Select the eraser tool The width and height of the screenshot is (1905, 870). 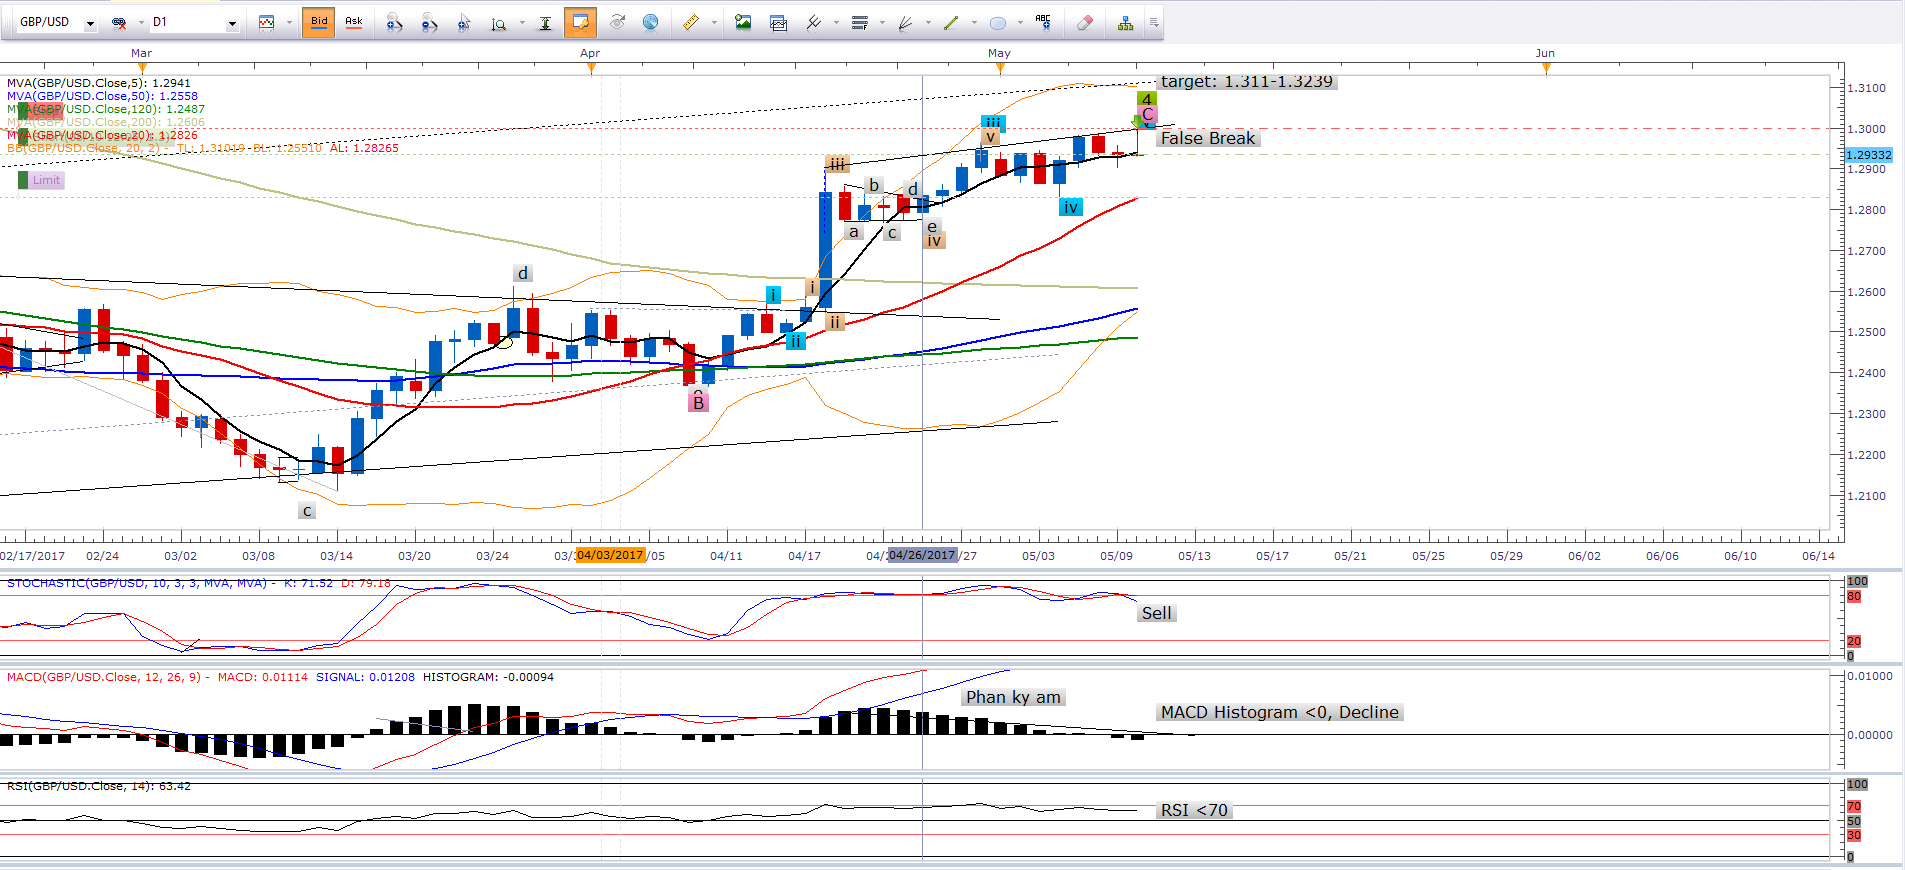click(1084, 22)
